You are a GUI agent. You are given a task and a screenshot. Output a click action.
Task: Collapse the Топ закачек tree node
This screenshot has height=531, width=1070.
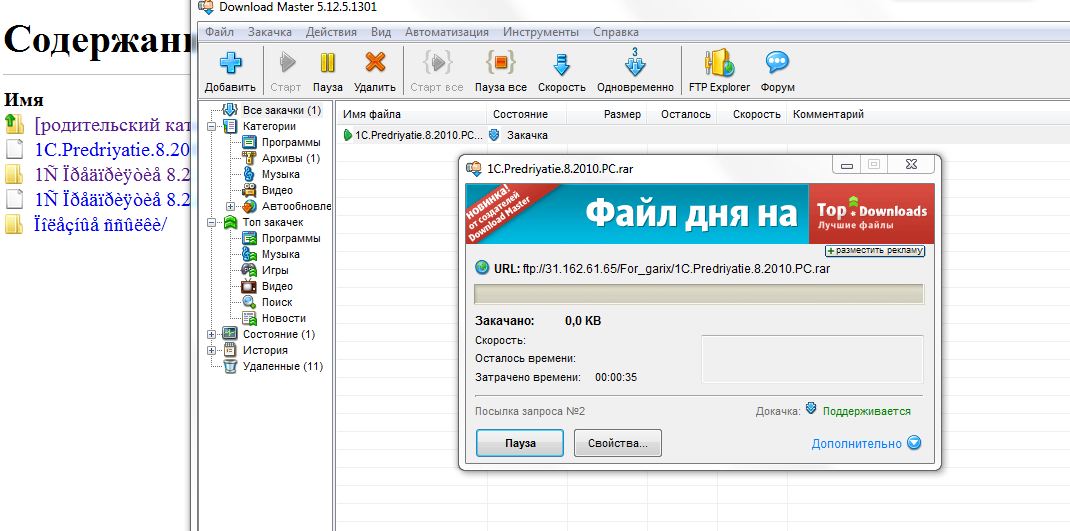click(x=212, y=223)
